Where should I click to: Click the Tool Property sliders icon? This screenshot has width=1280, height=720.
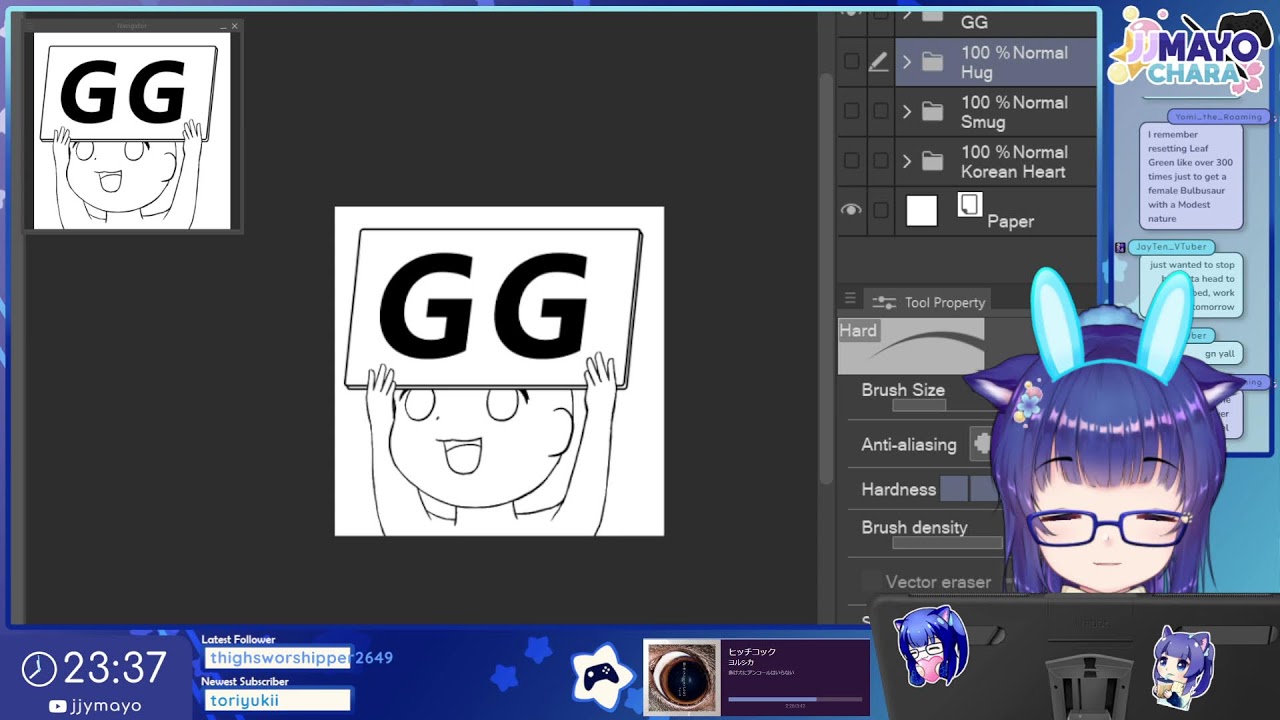(x=884, y=302)
